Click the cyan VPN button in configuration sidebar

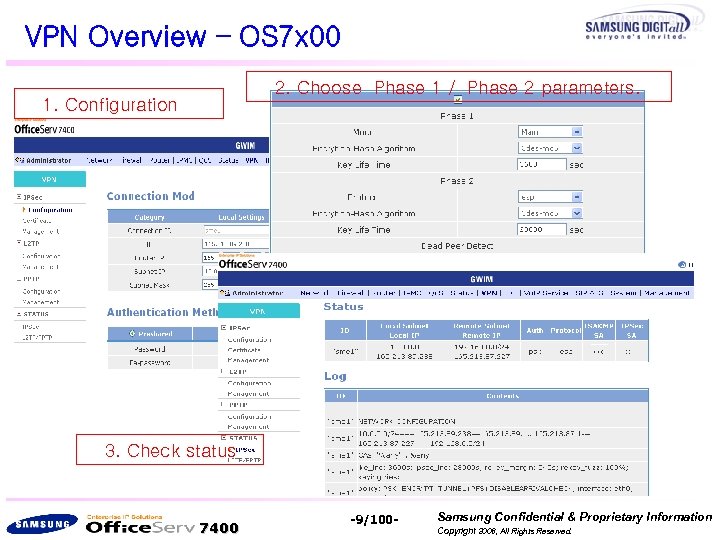[50, 179]
